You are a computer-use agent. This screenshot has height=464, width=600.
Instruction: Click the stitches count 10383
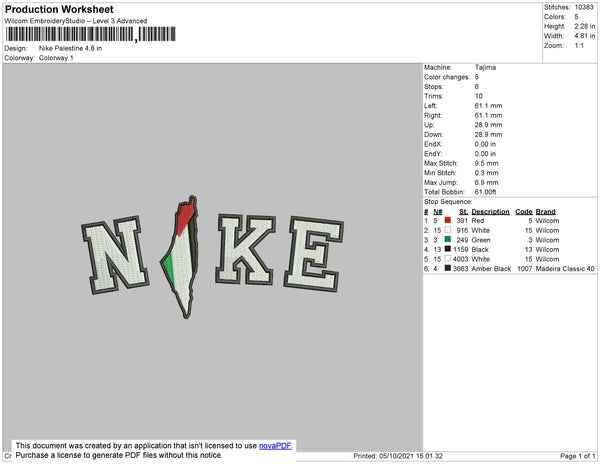click(x=584, y=7)
